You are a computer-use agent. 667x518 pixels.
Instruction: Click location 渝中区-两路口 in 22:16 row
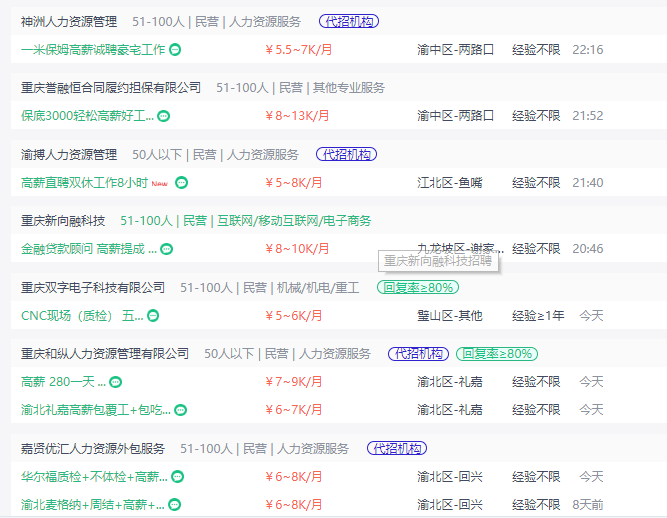tap(456, 50)
